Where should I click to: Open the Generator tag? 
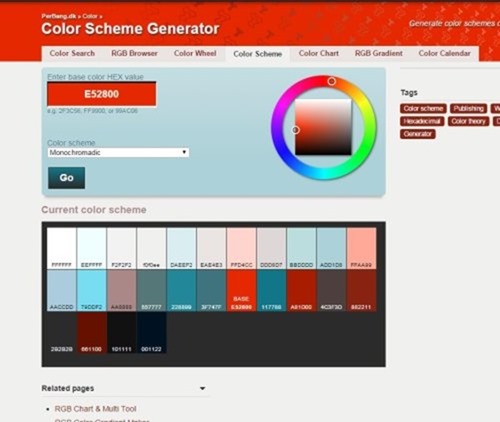[x=418, y=134]
